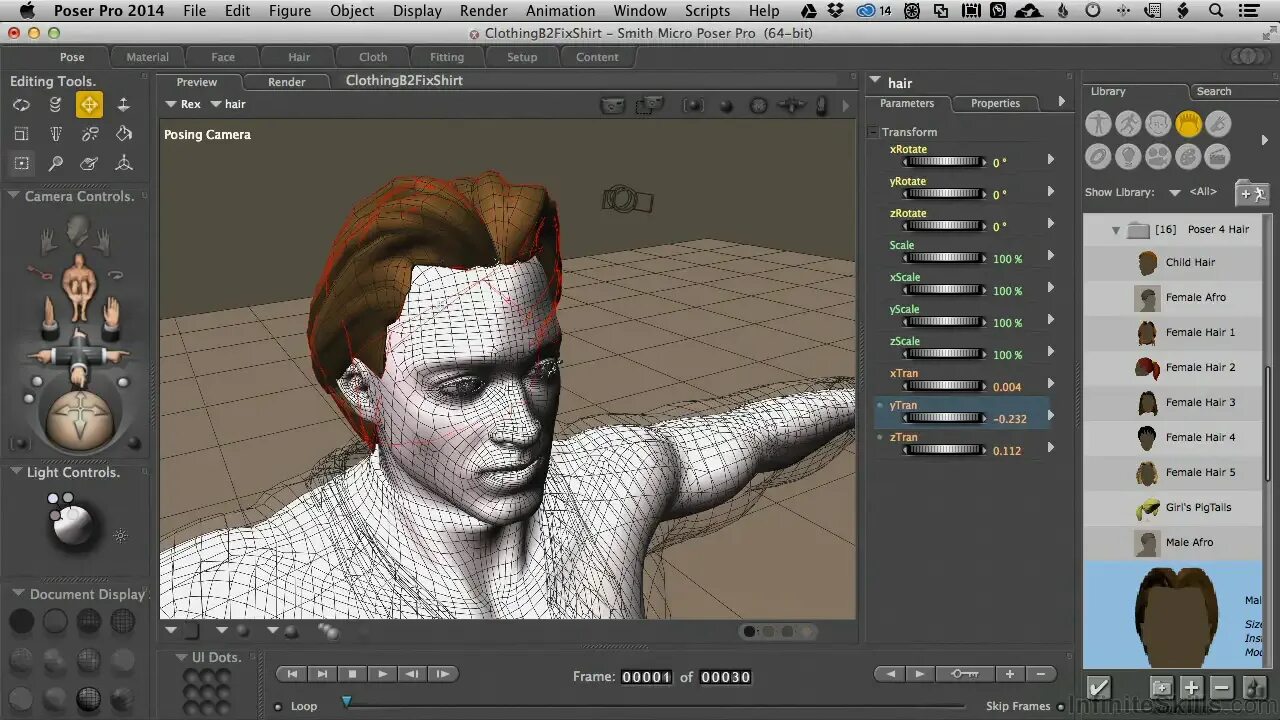Screen dimensions: 1280x720
Task: Select the Direct Manipulation tool
Action: 123,163
